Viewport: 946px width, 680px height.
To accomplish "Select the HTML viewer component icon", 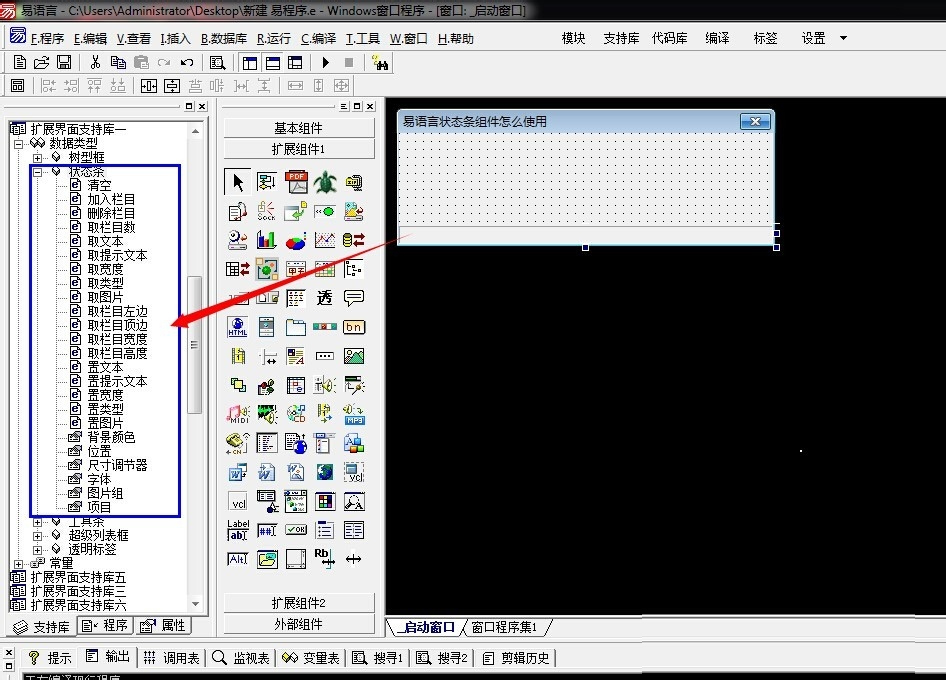I will tap(238, 327).
